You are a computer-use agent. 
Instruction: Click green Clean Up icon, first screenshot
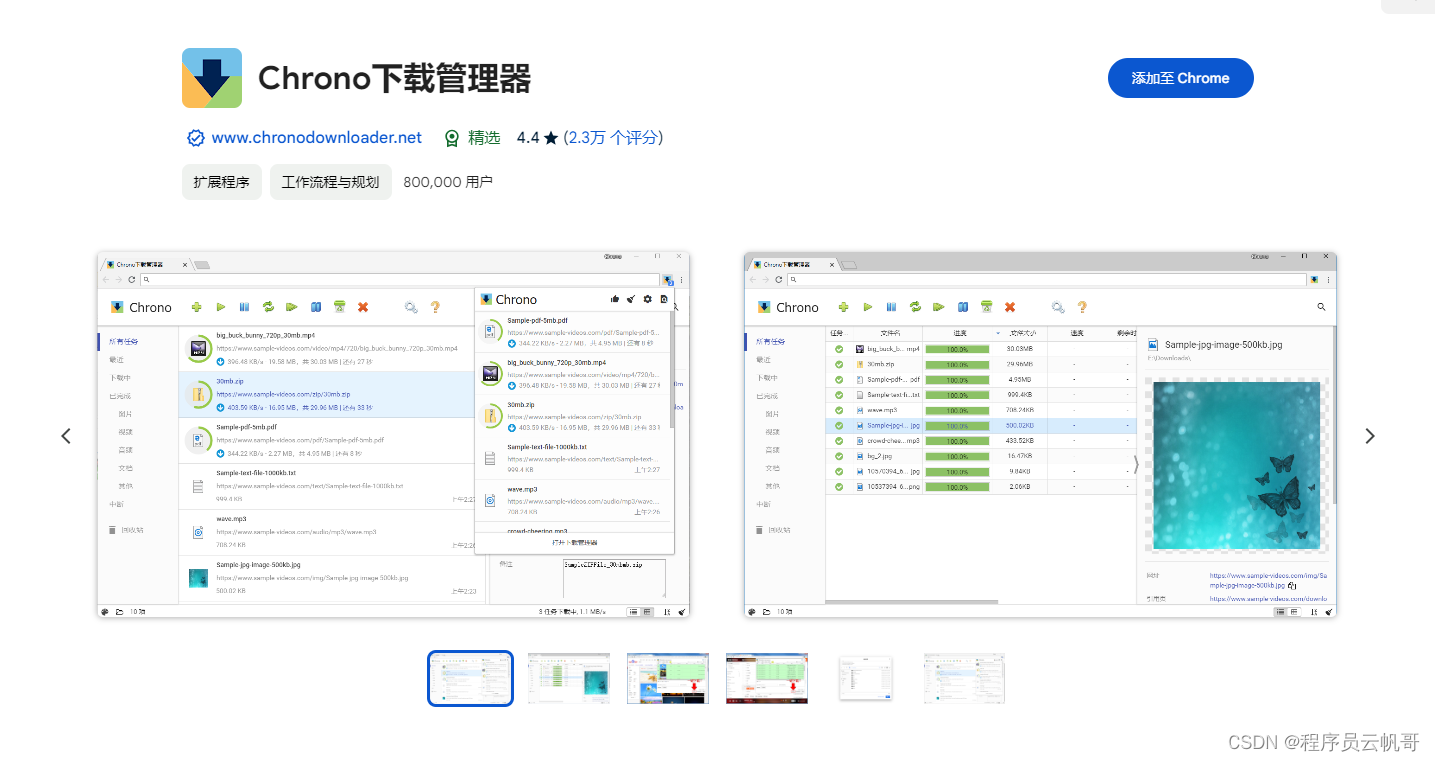(x=340, y=307)
